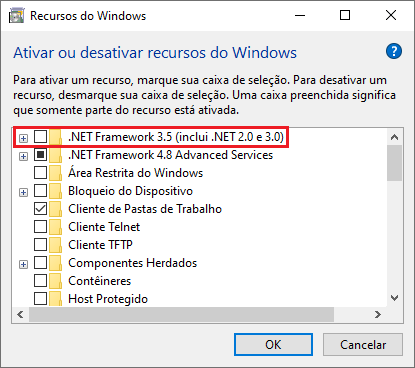The image size is (415, 368).
Task: Click the Recursos do Windows title bar icon
Action: [x=16, y=16]
